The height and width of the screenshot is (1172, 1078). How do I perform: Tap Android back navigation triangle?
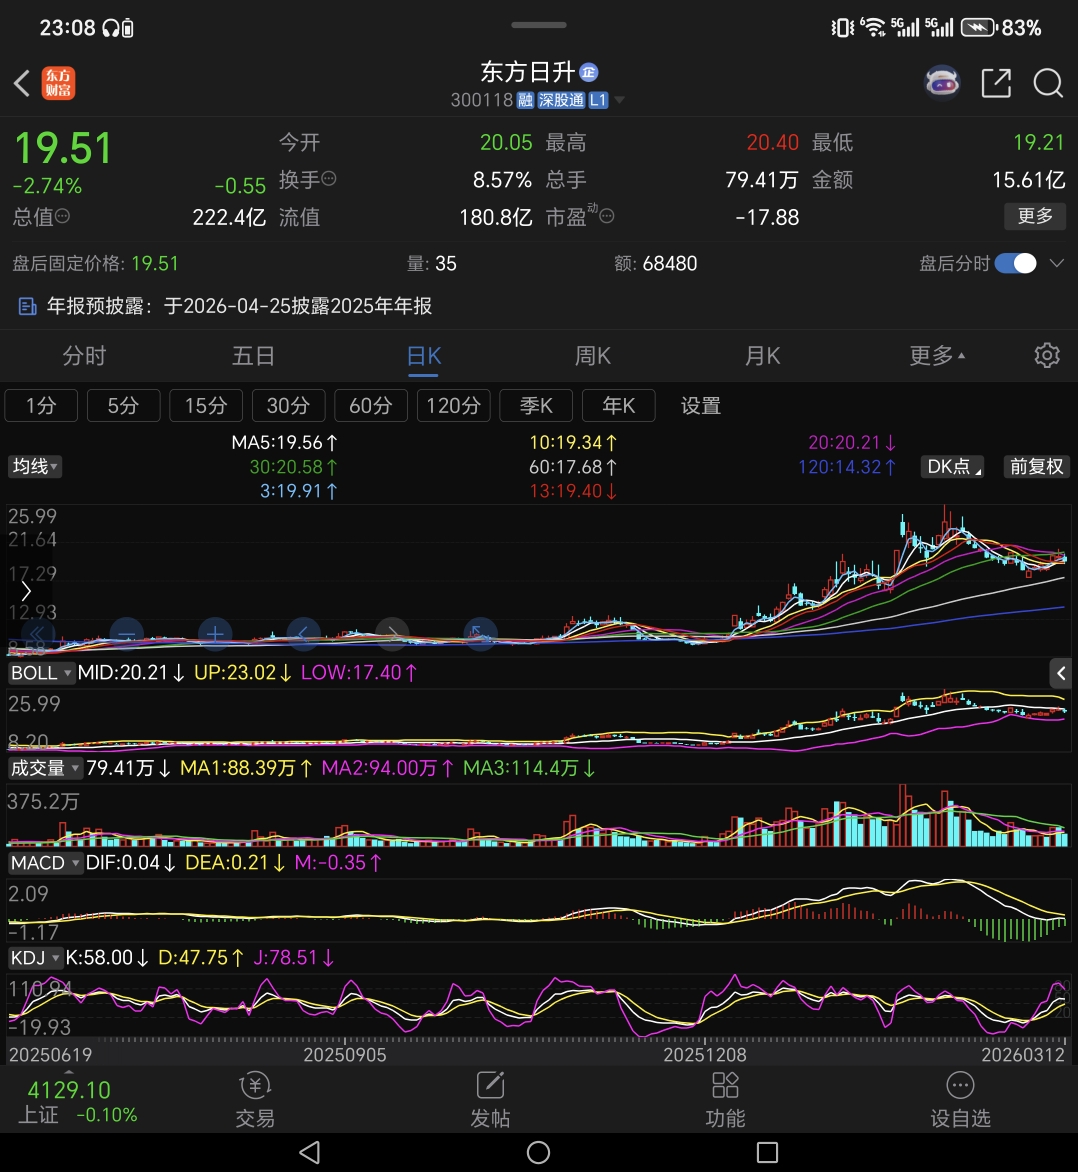[x=309, y=1152]
